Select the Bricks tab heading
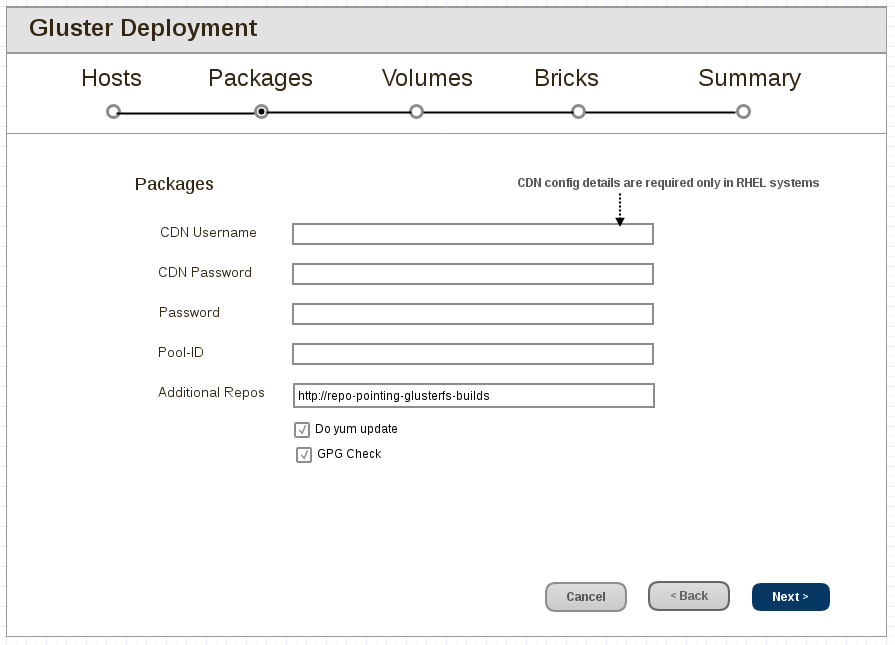The image size is (895, 645). (566, 78)
